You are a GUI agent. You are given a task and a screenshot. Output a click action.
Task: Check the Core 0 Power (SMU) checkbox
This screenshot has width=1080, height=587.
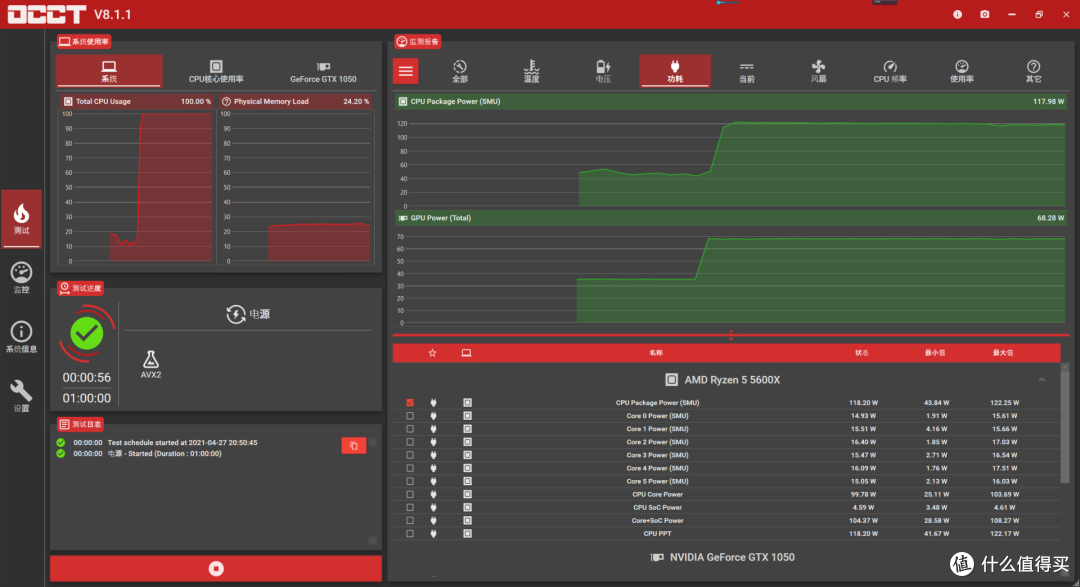point(410,415)
